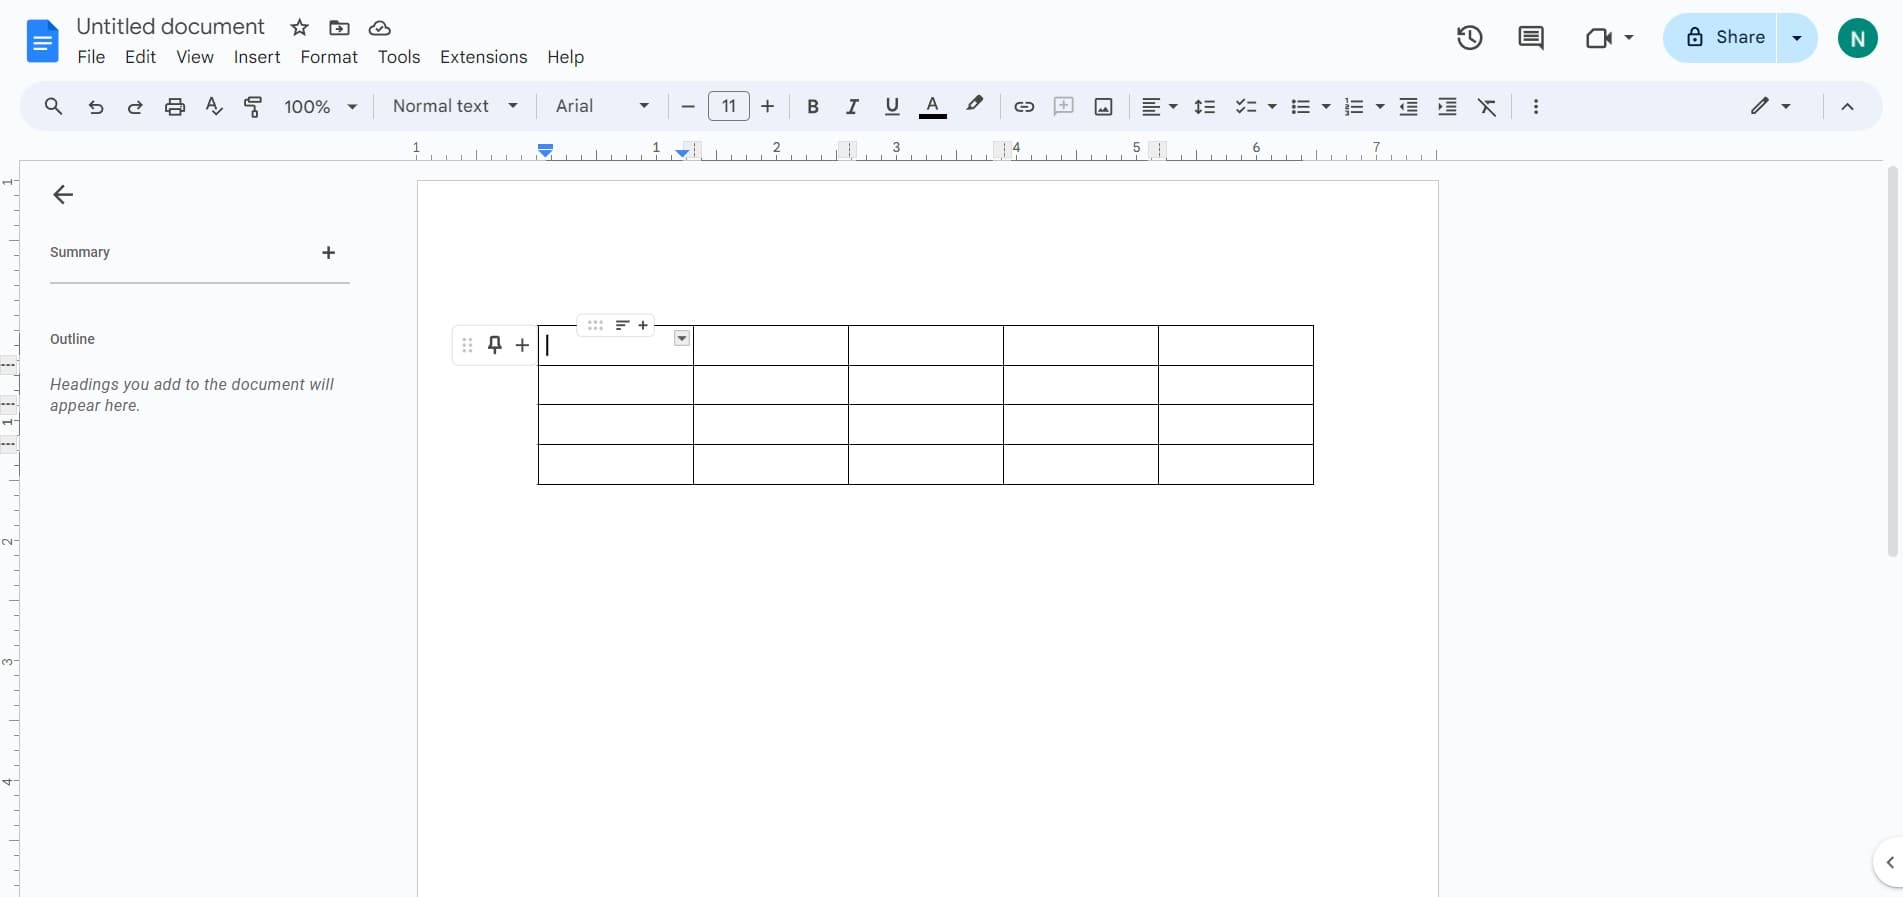Viewport: 1903px width, 897px height.
Task: Expand checklist options arrow
Action: click(1272, 107)
